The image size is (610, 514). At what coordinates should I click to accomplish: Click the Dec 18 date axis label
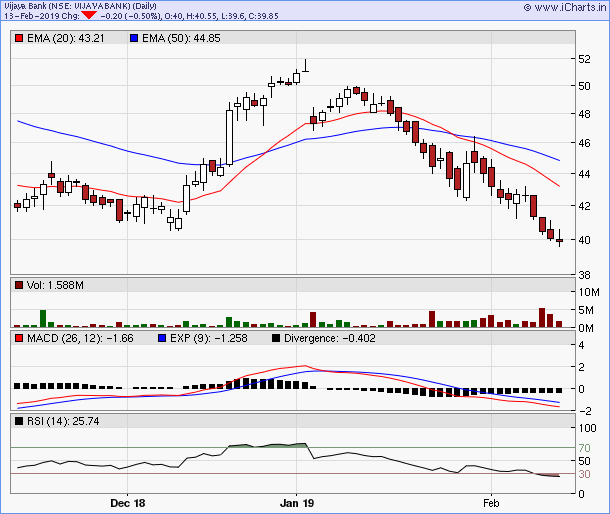128,503
